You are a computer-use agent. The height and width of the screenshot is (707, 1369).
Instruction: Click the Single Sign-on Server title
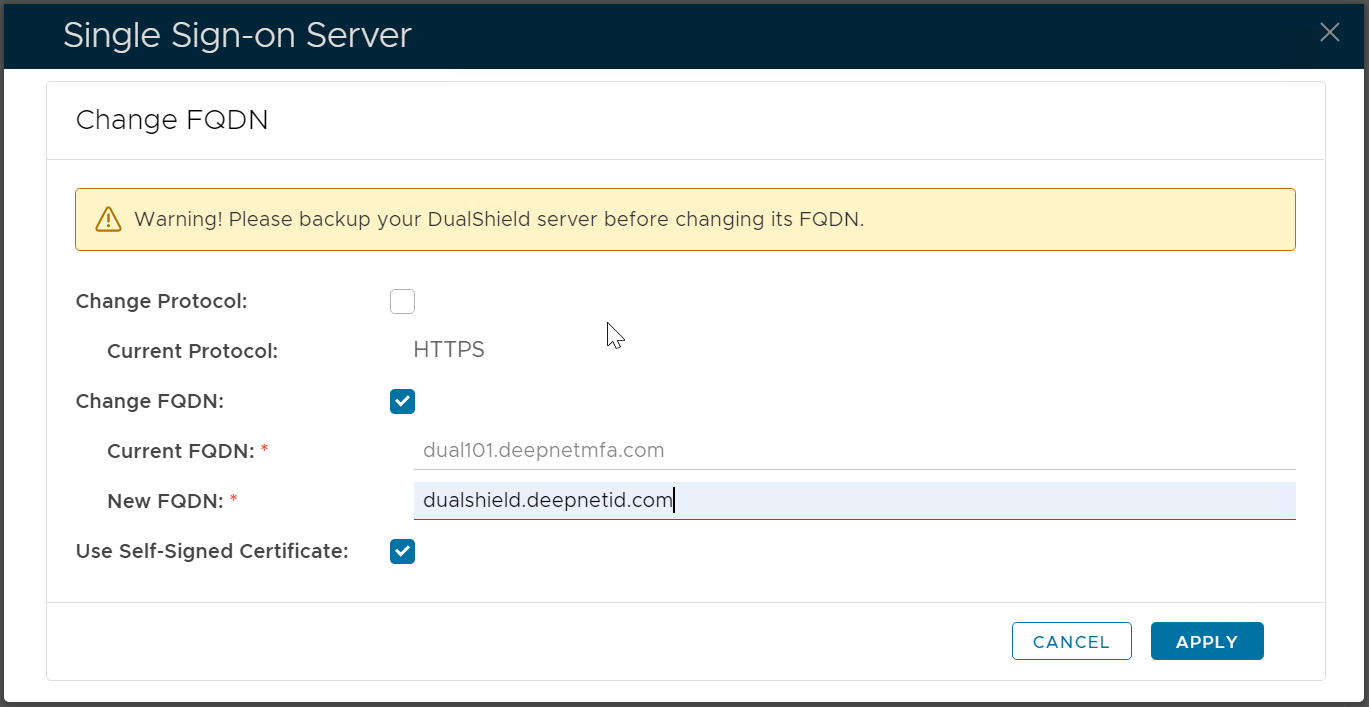tap(237, 35)
